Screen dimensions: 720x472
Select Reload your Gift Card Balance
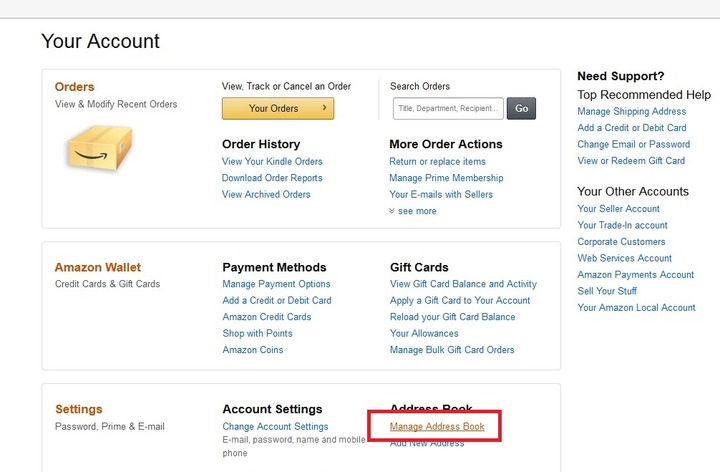(452, 317)
